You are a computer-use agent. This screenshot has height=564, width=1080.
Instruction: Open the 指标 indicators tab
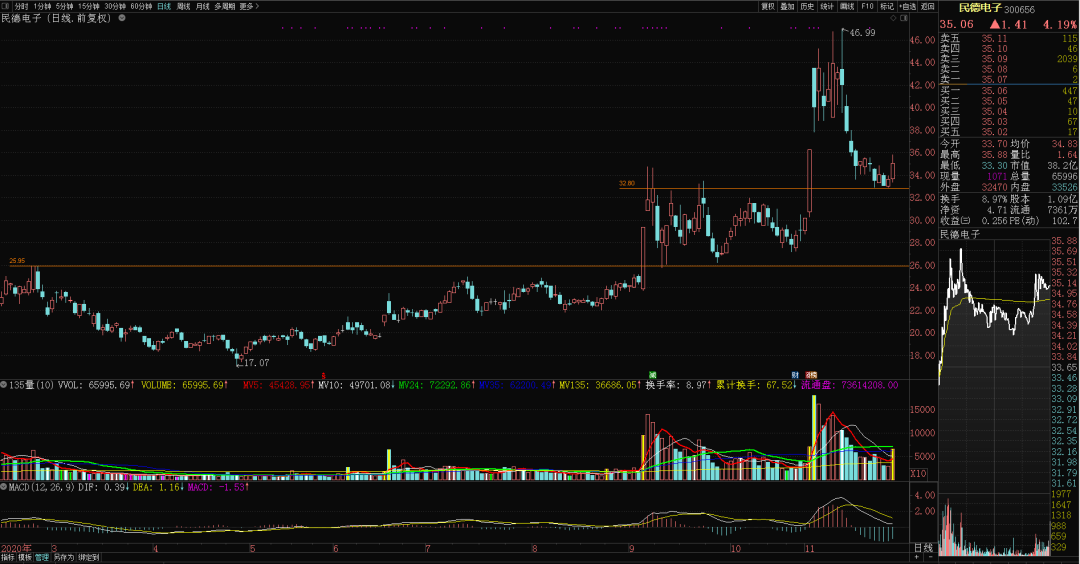pos(8,558)
